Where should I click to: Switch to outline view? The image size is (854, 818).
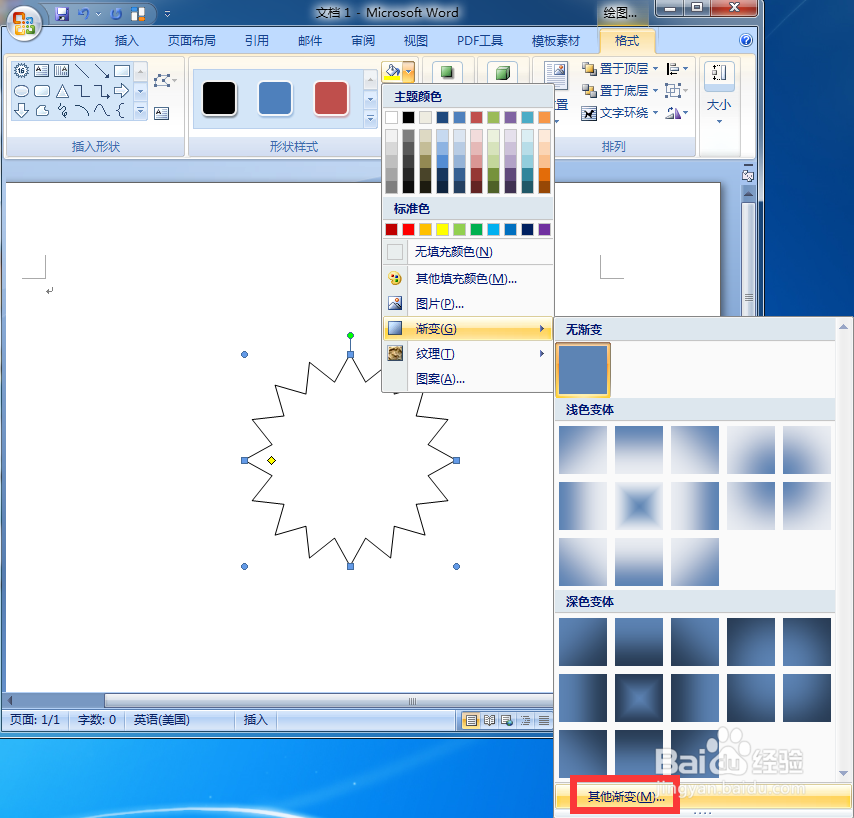click(526, 721)
